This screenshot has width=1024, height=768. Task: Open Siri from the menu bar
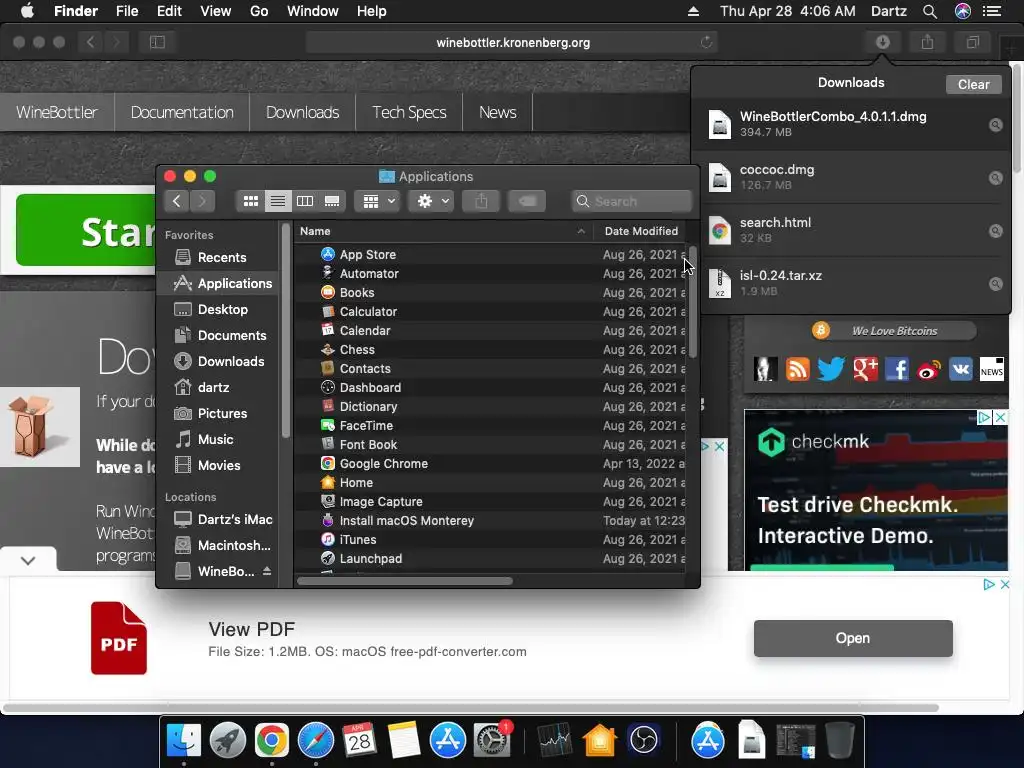[x=963, y=11]
